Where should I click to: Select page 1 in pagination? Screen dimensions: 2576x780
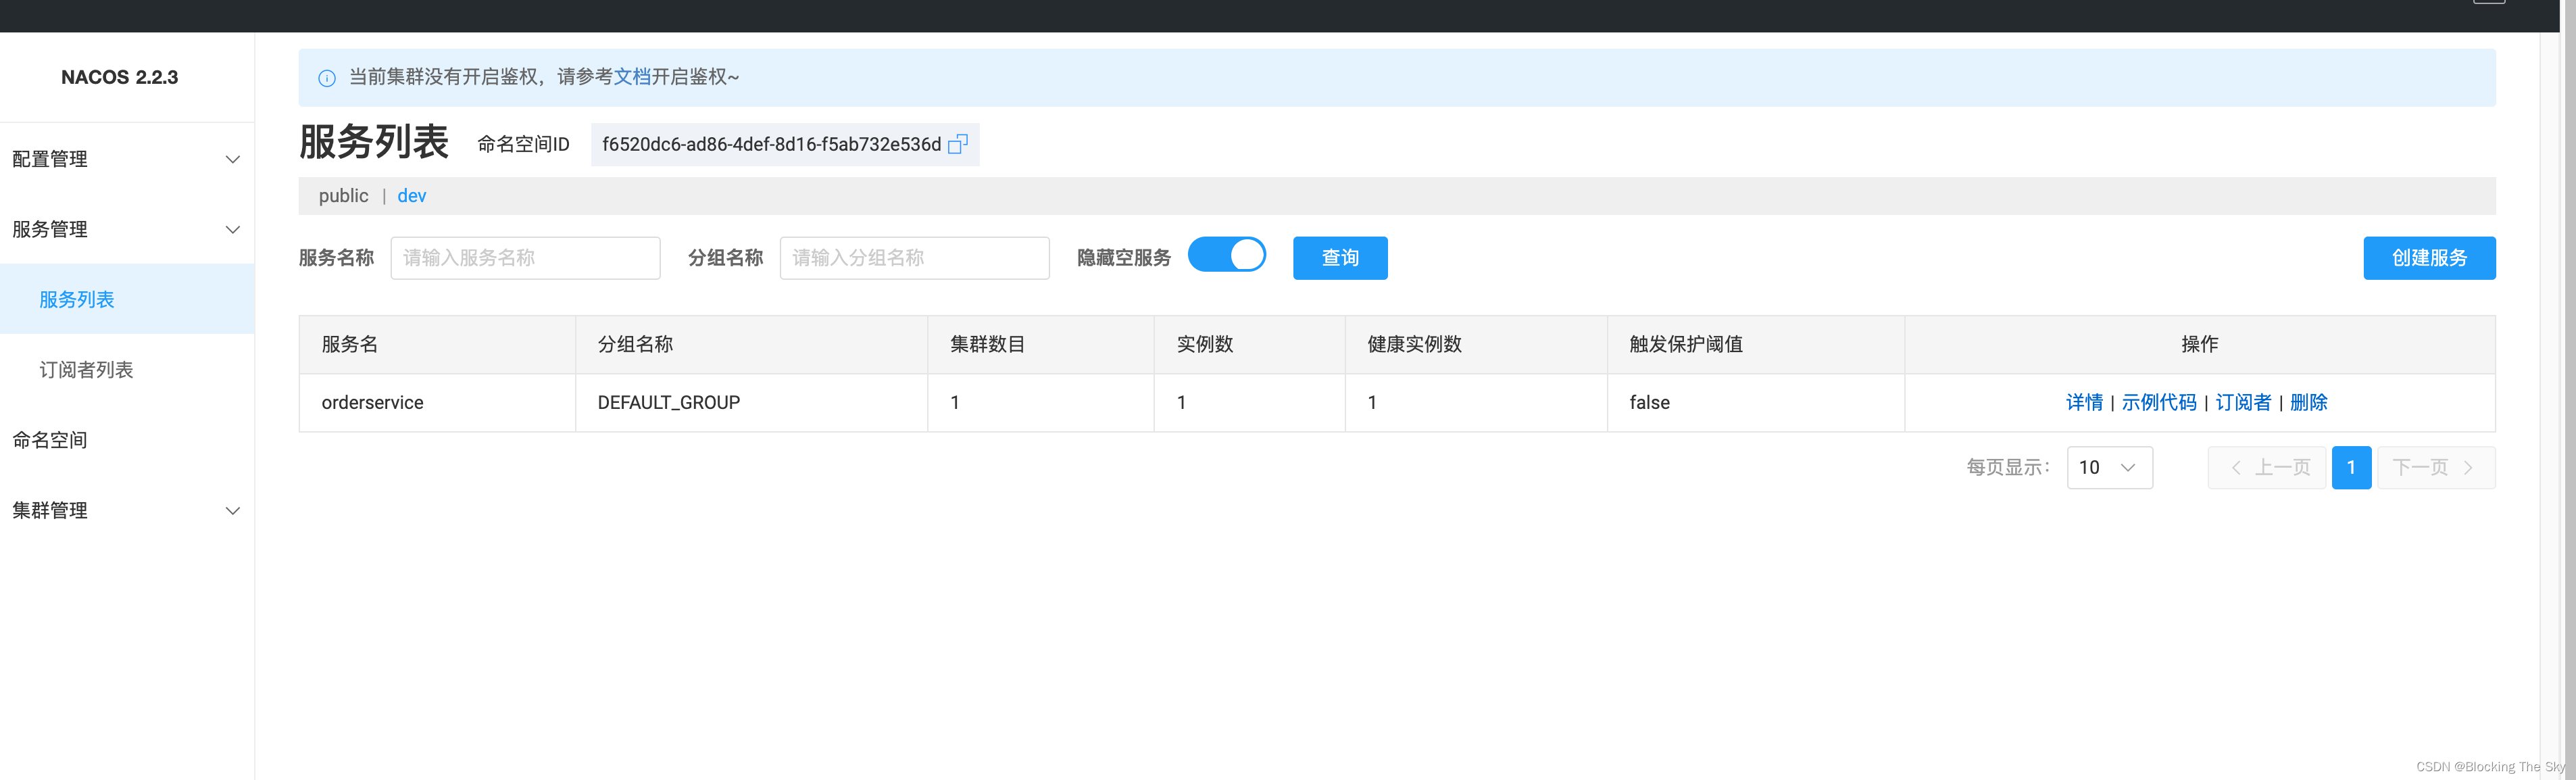click(x=2351, y=467)
